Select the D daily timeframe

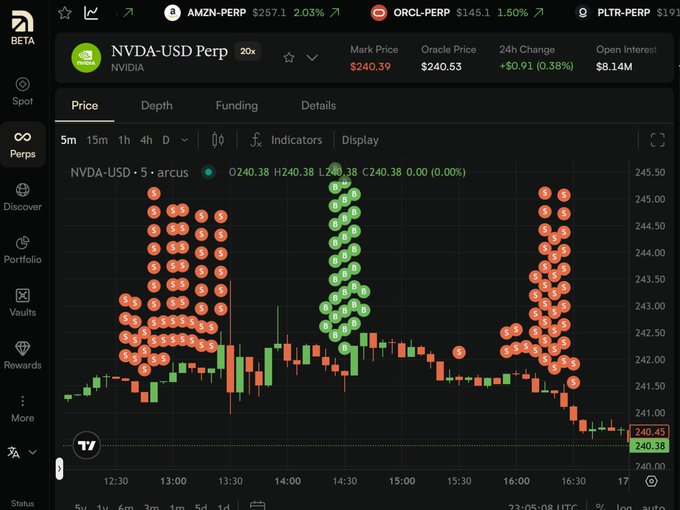coord(166,140)
